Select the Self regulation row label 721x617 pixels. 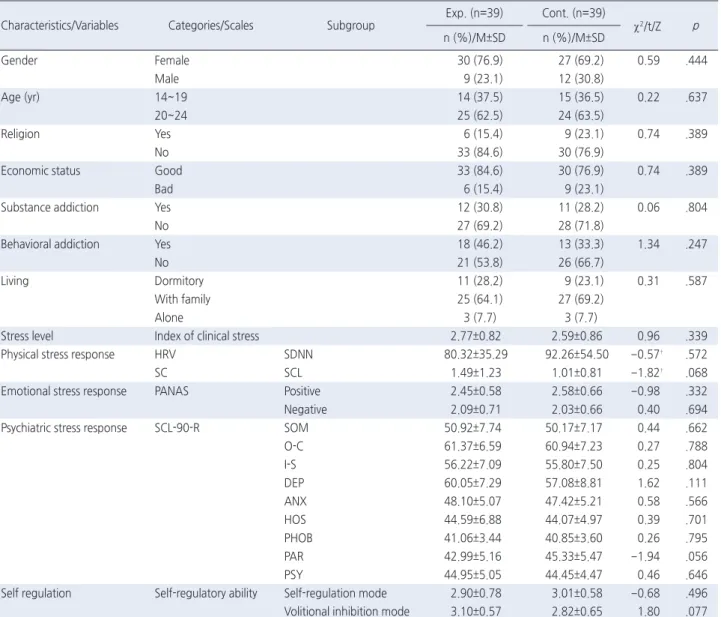click(x=36, y=594)
